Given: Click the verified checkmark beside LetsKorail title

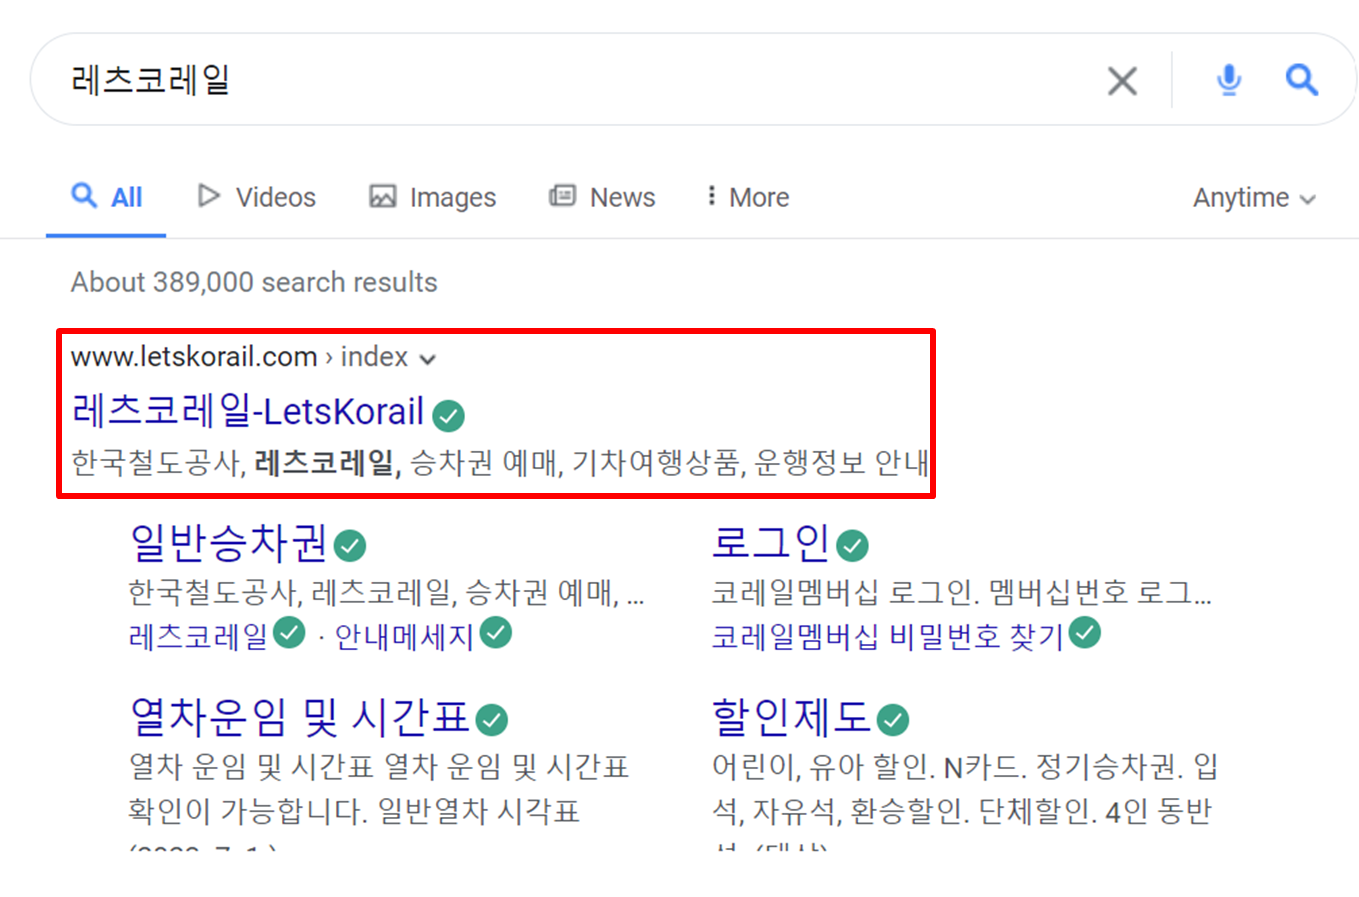Looking at the screenshot, I should pyautogui.click(x=448, y=414).
